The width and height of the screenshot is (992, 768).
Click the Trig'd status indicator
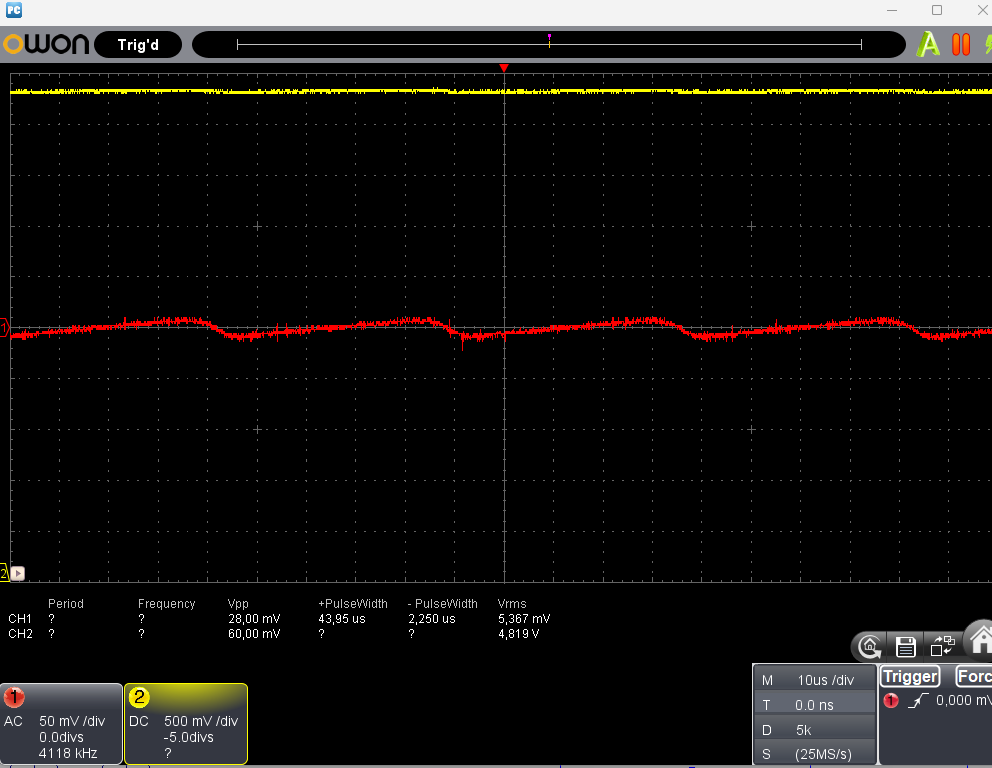[x=138, y=45]
